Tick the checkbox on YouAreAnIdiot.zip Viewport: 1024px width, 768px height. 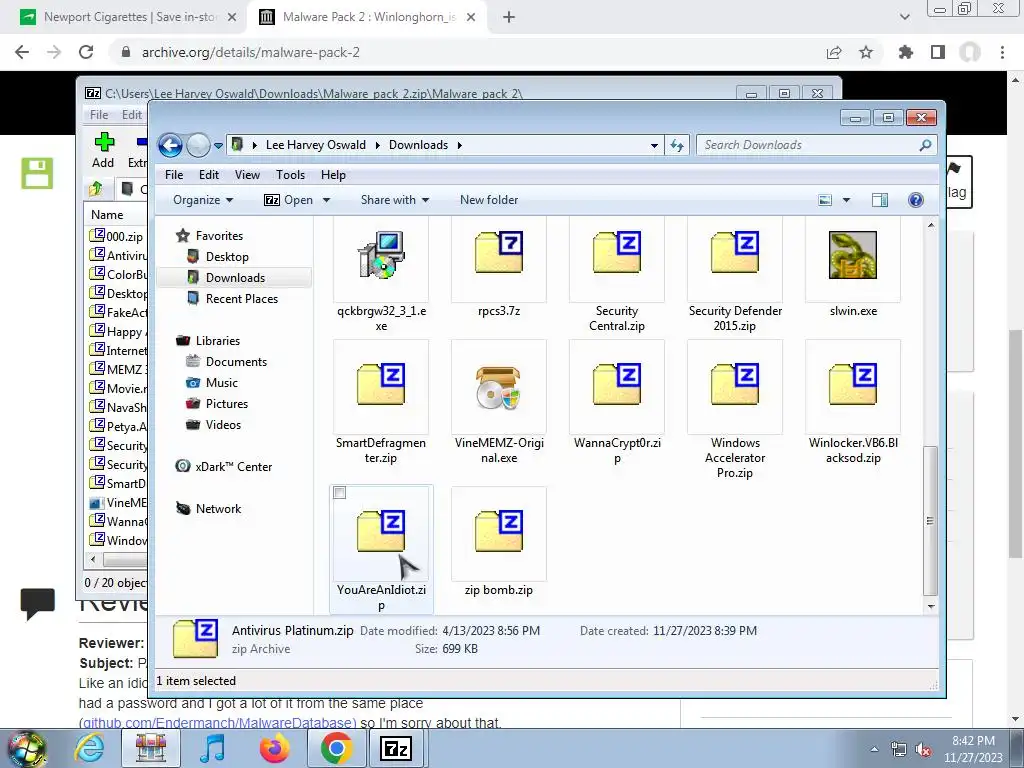[340, 493]
